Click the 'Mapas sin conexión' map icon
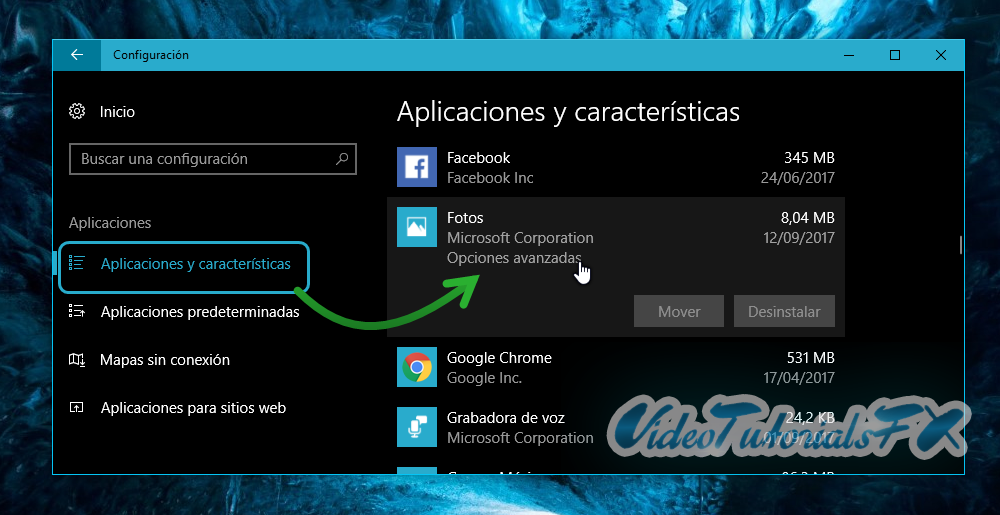Viewport: 1000px width, 515px height. pos(77,360)
